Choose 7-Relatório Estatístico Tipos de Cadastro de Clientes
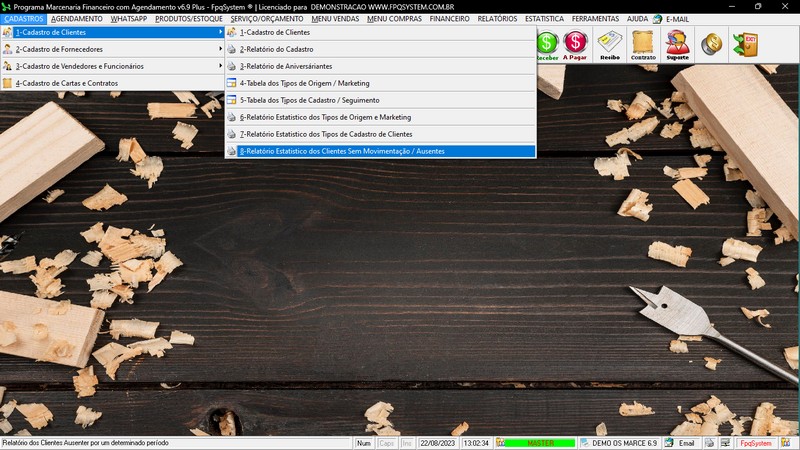Screen dimensions: 800x450 point(381,134)
